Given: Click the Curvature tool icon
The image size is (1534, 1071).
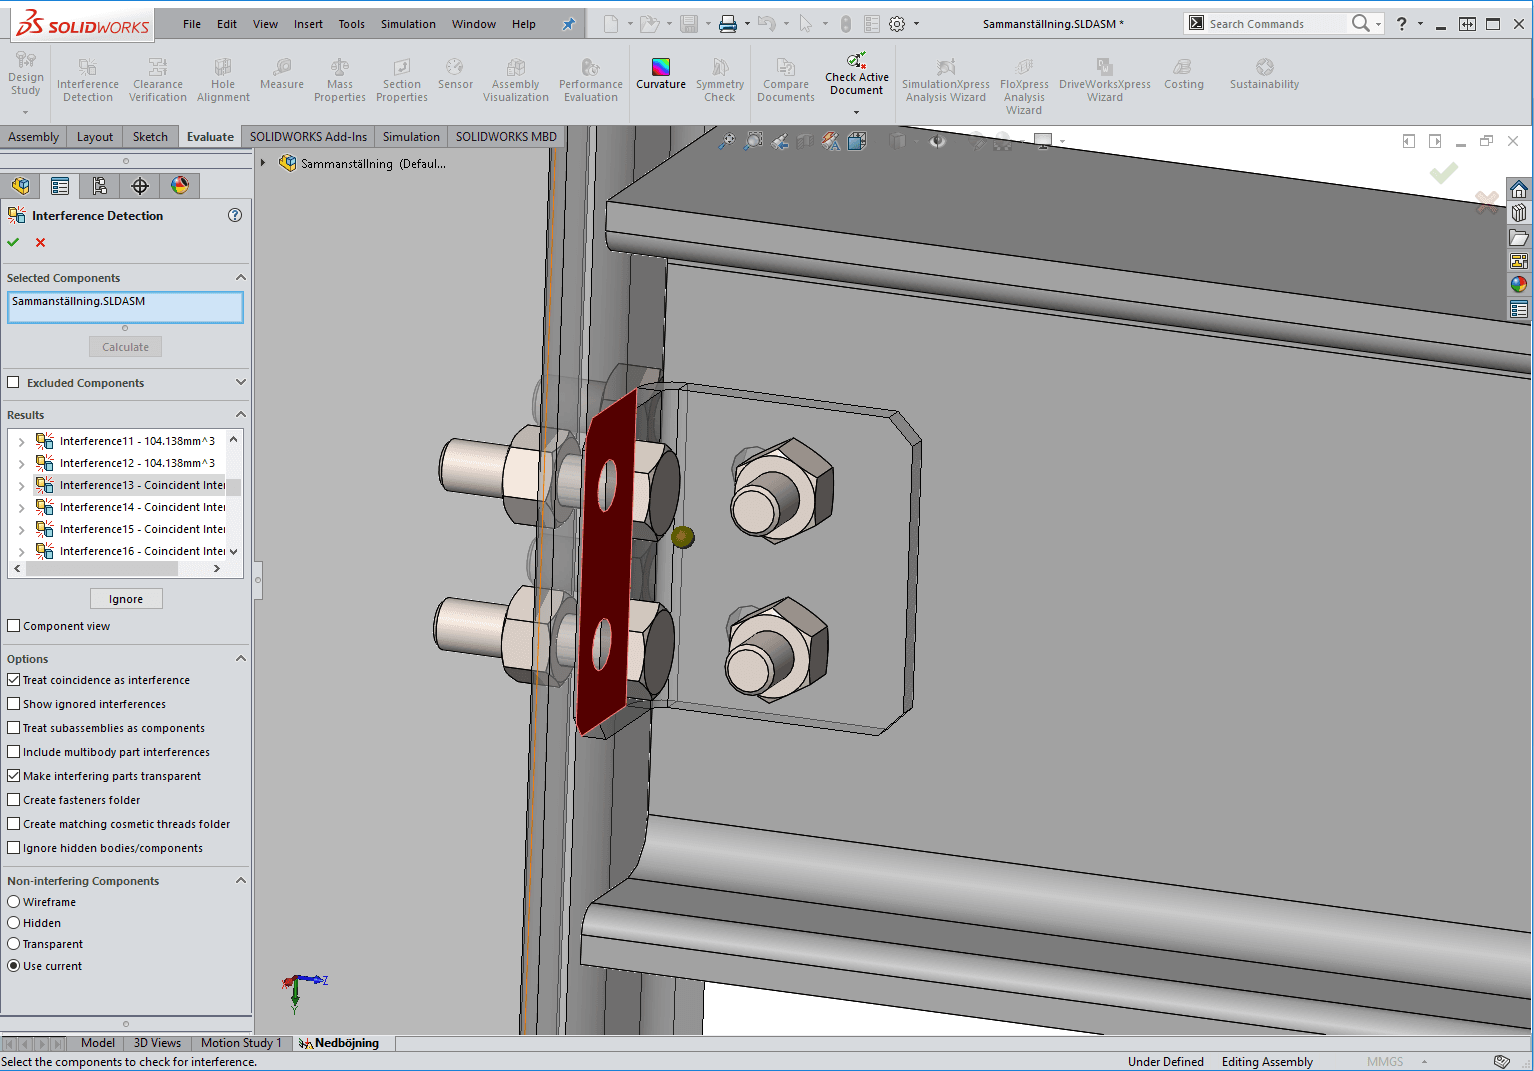Looking at the screenshot, I should 661,68.
